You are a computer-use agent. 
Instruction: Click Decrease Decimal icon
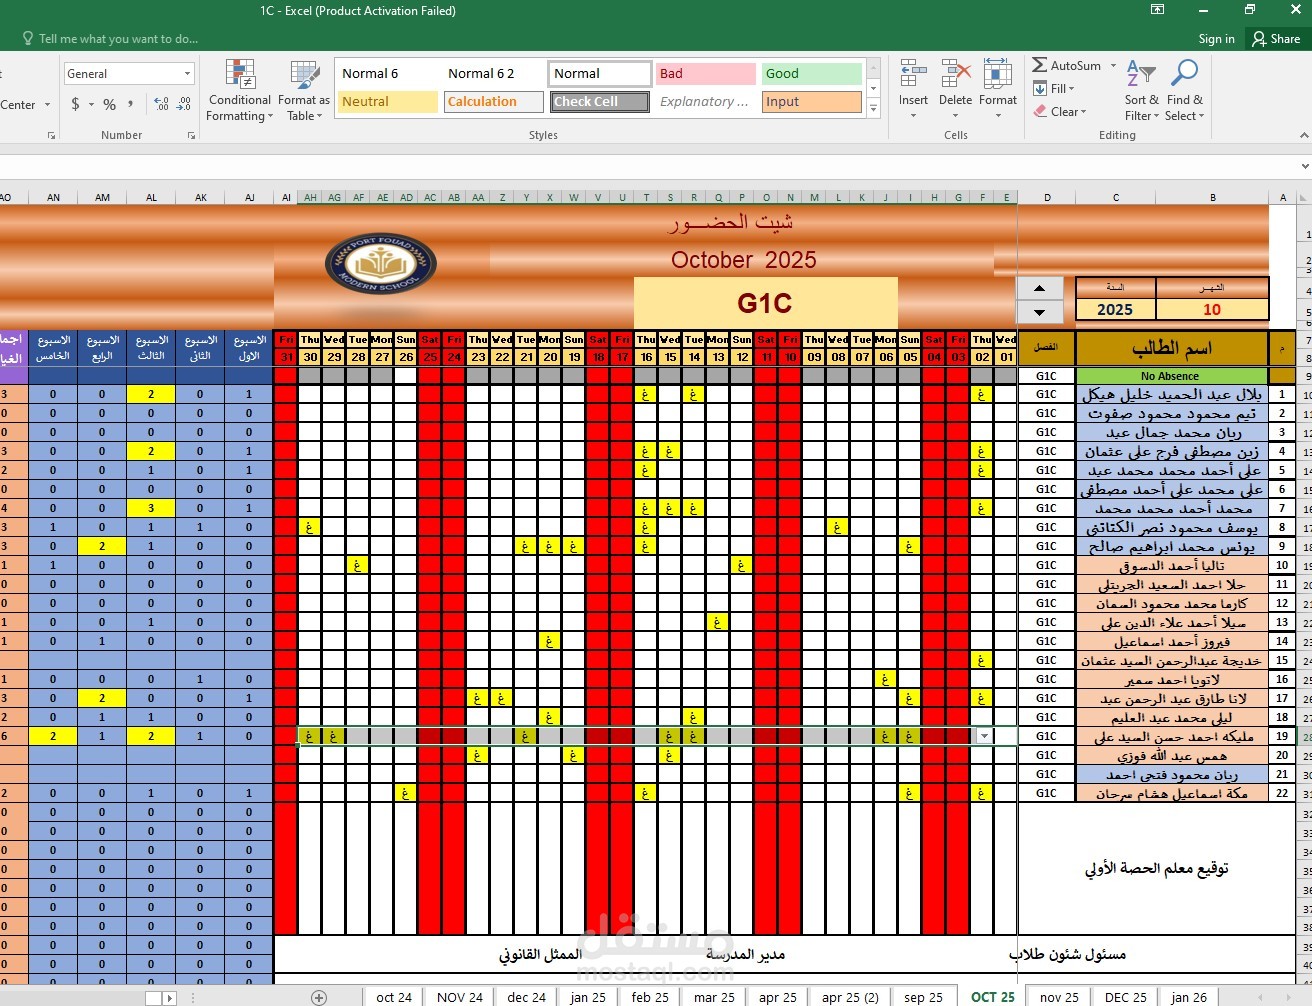point(185,104)
